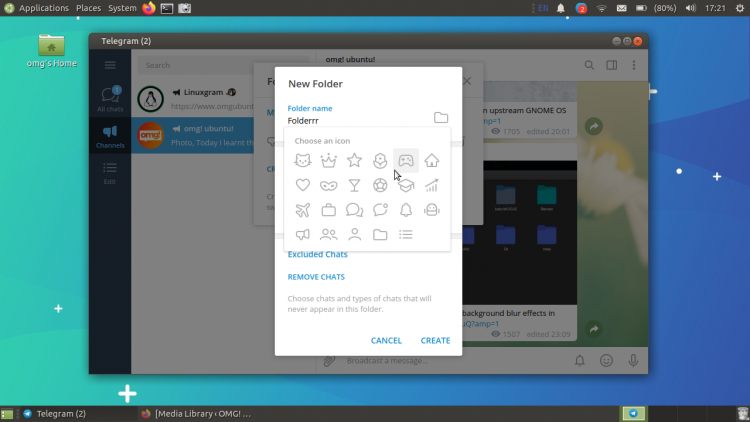This screenshot has height=422, width=750.
Task: Open the omg's Home desktop folder
Action: pyautogui.click(x=52, y=51)
